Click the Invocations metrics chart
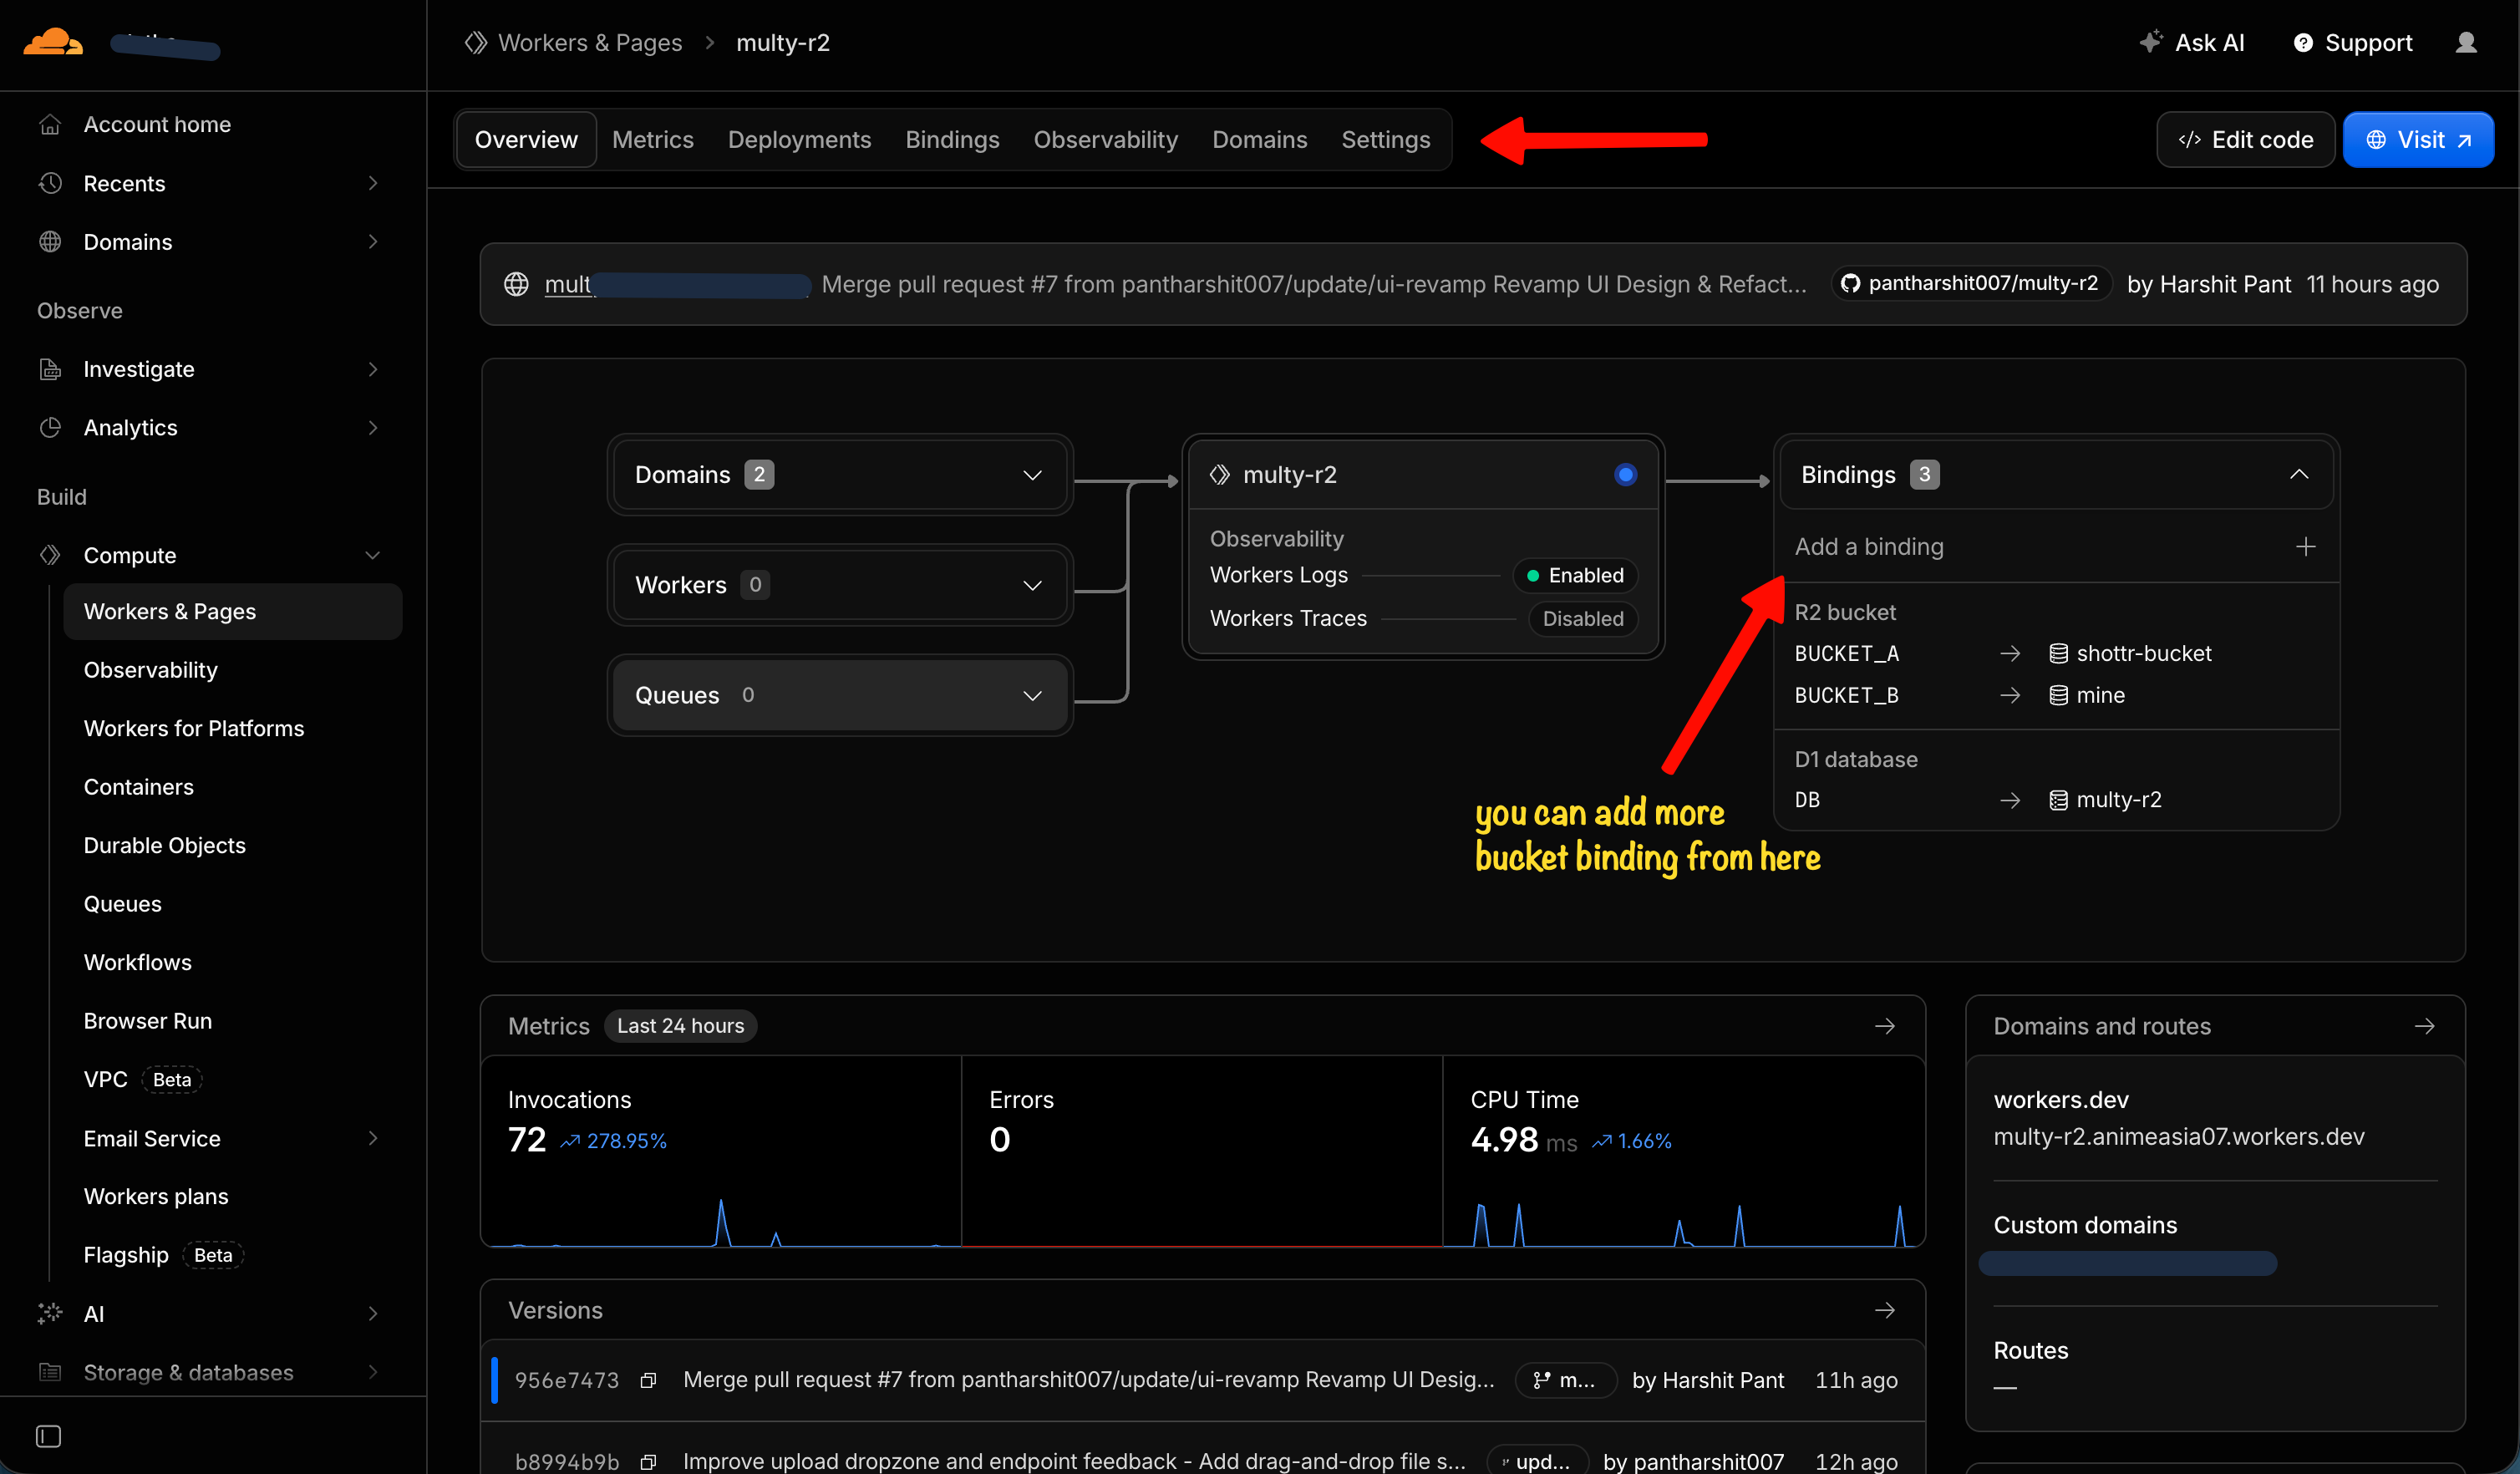 point(722,1220)
